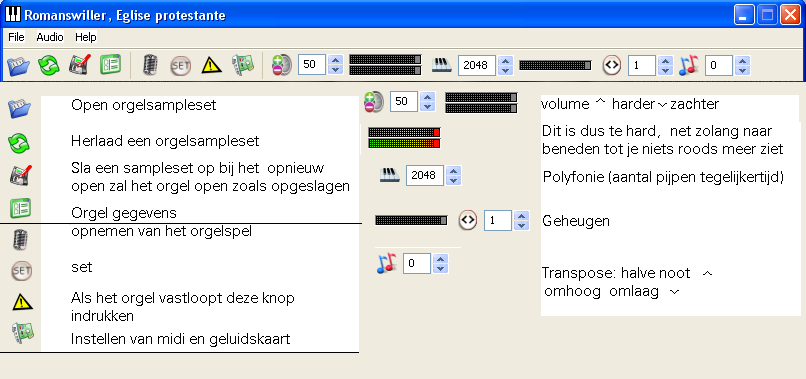Click the toolbar transpose music-notes icon
Screen dimensions: 806x379
coord(688,65)
